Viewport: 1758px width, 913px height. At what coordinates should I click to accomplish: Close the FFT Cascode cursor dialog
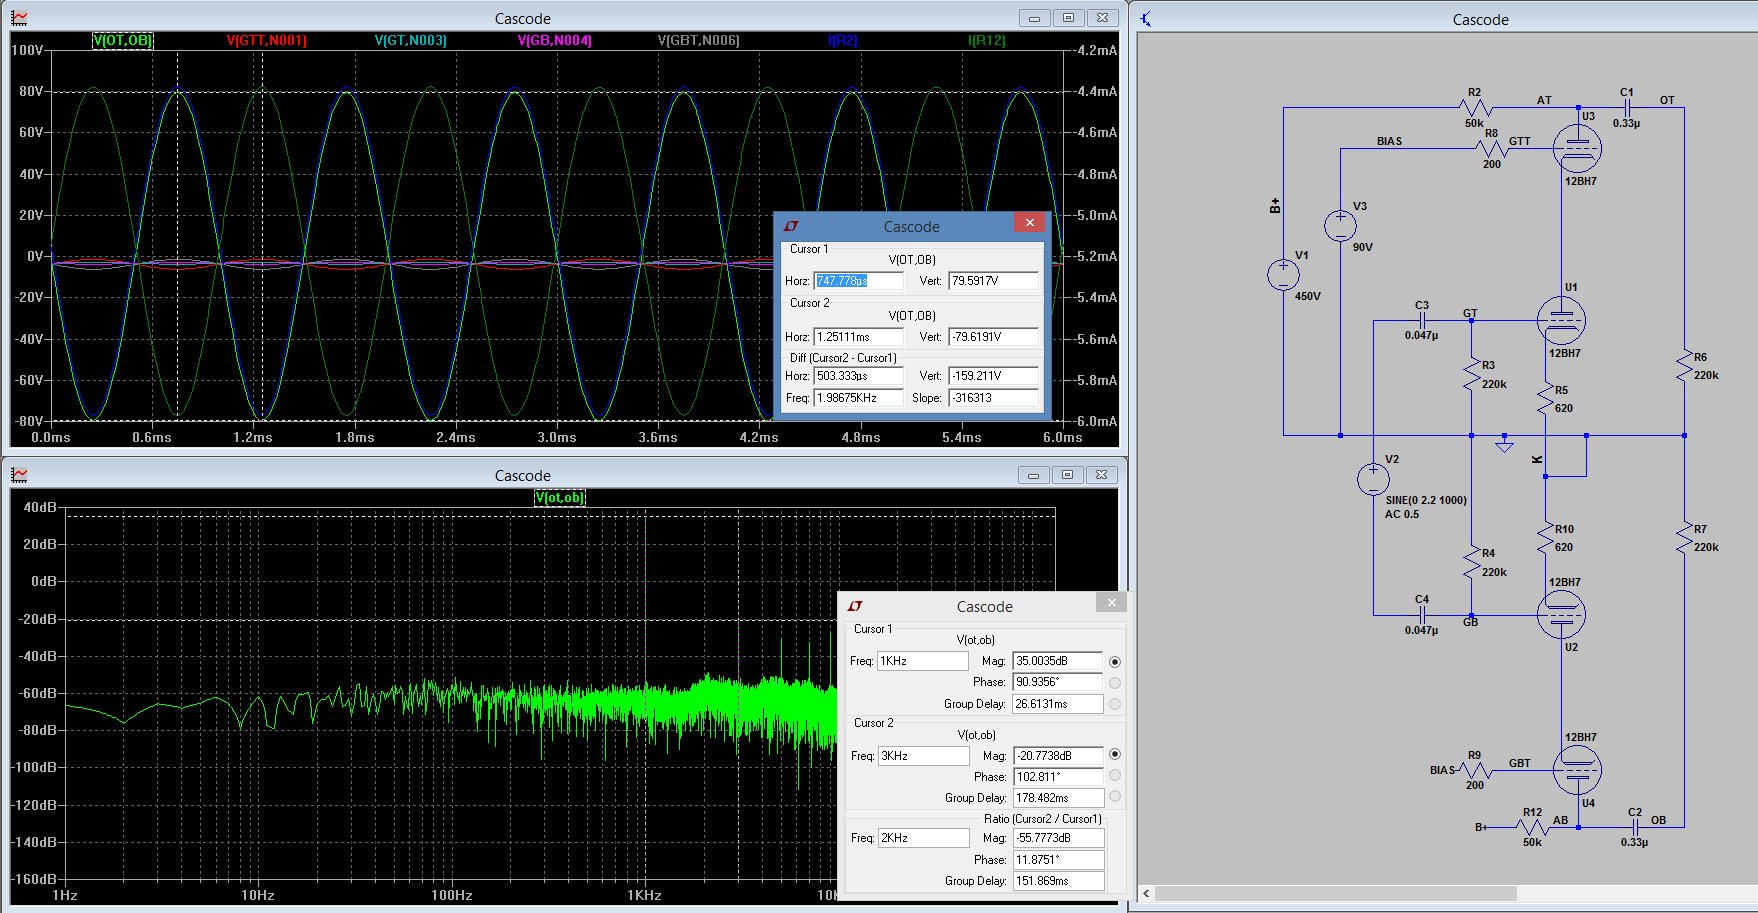1111,602
